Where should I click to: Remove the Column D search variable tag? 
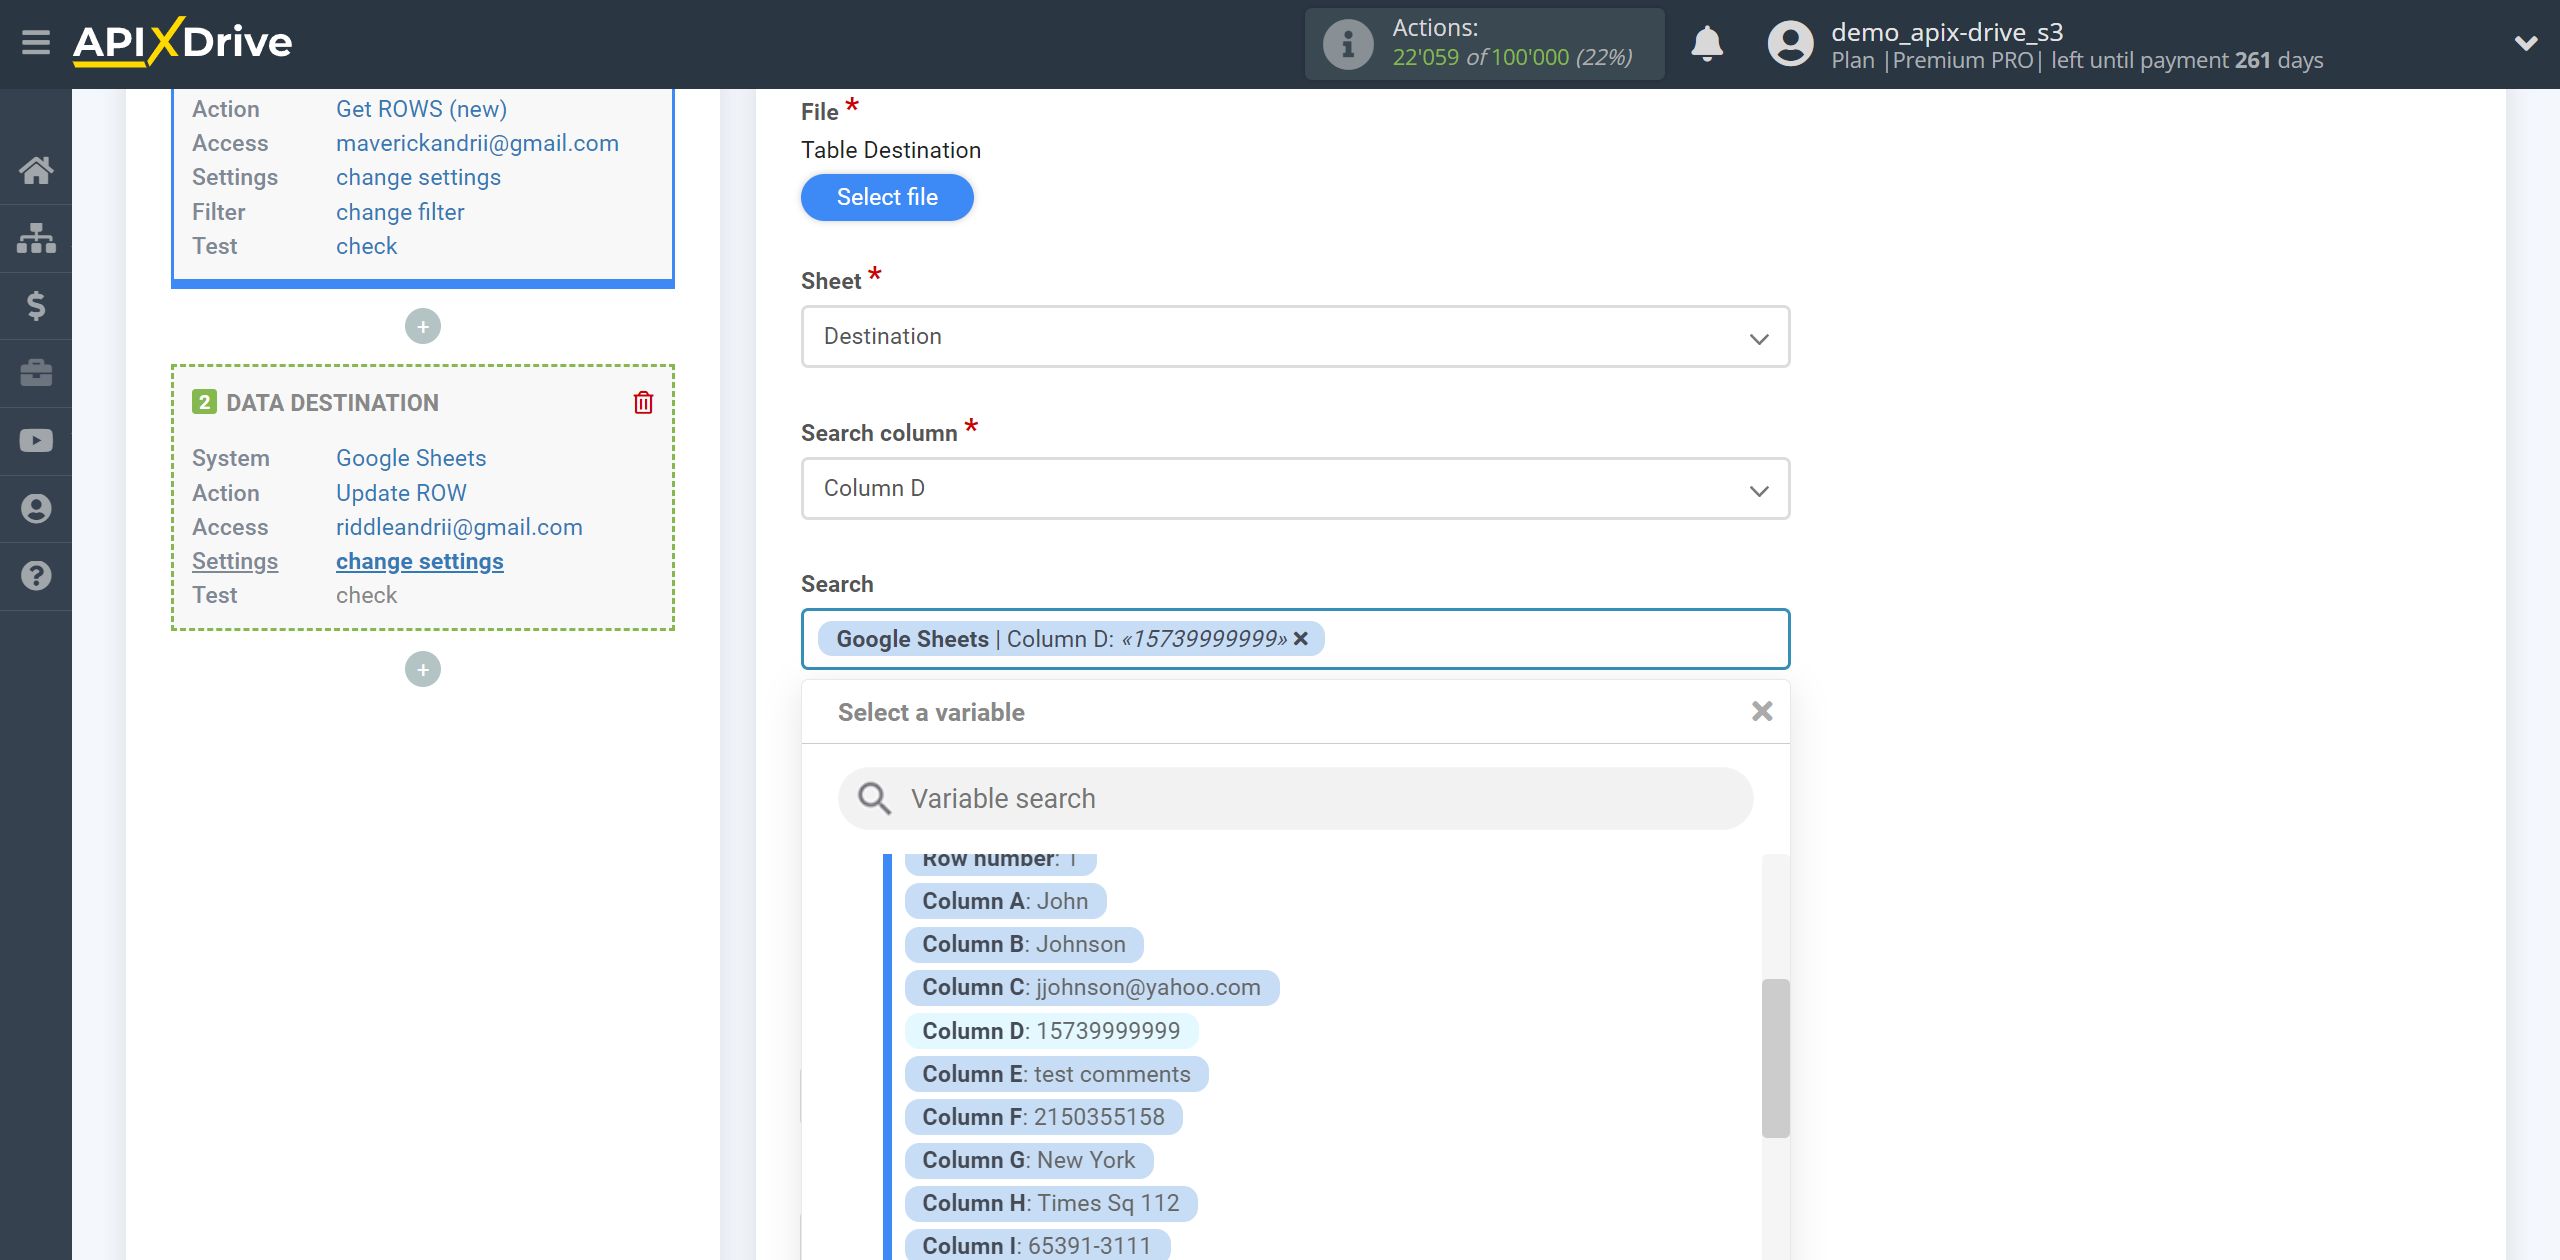[x=1301, y=639]
